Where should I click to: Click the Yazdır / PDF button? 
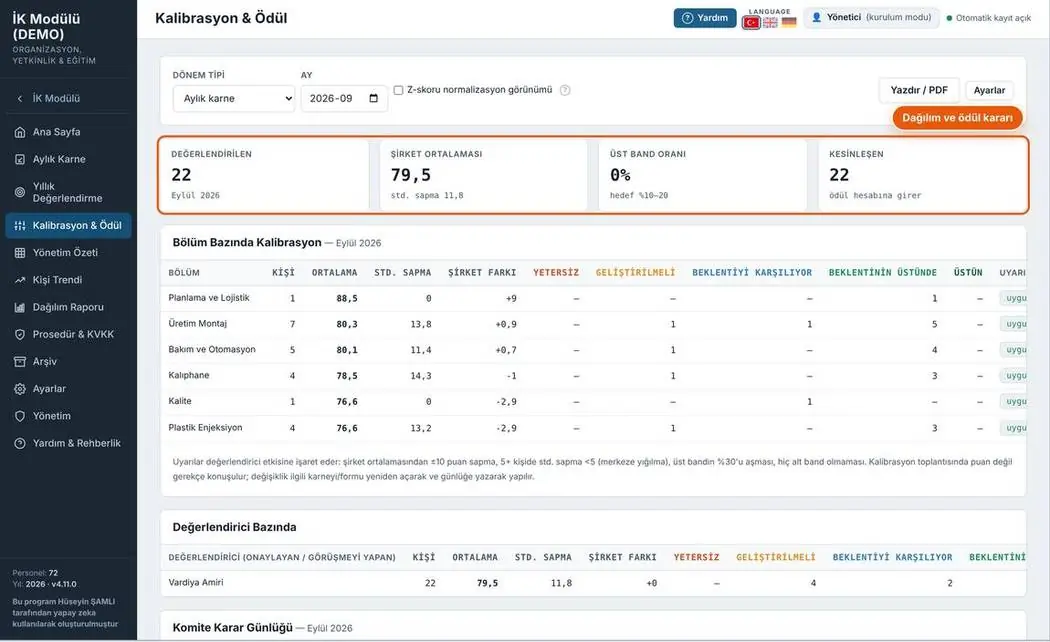919,90
